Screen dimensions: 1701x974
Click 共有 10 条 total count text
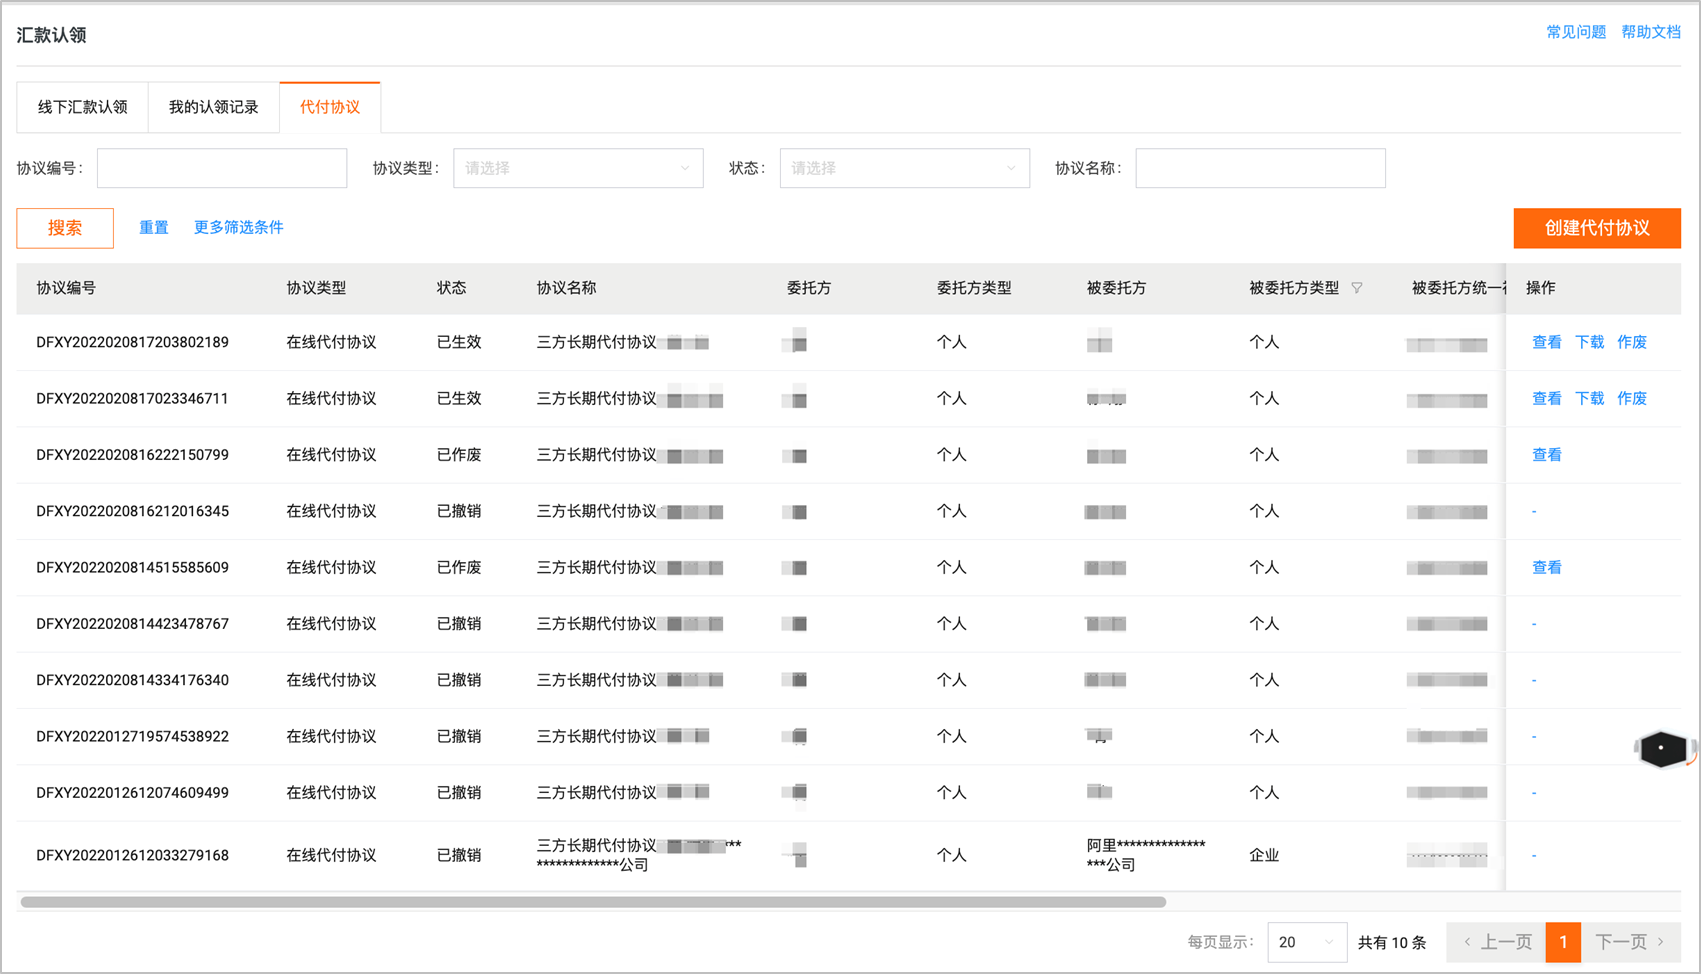coord(1392,942)
